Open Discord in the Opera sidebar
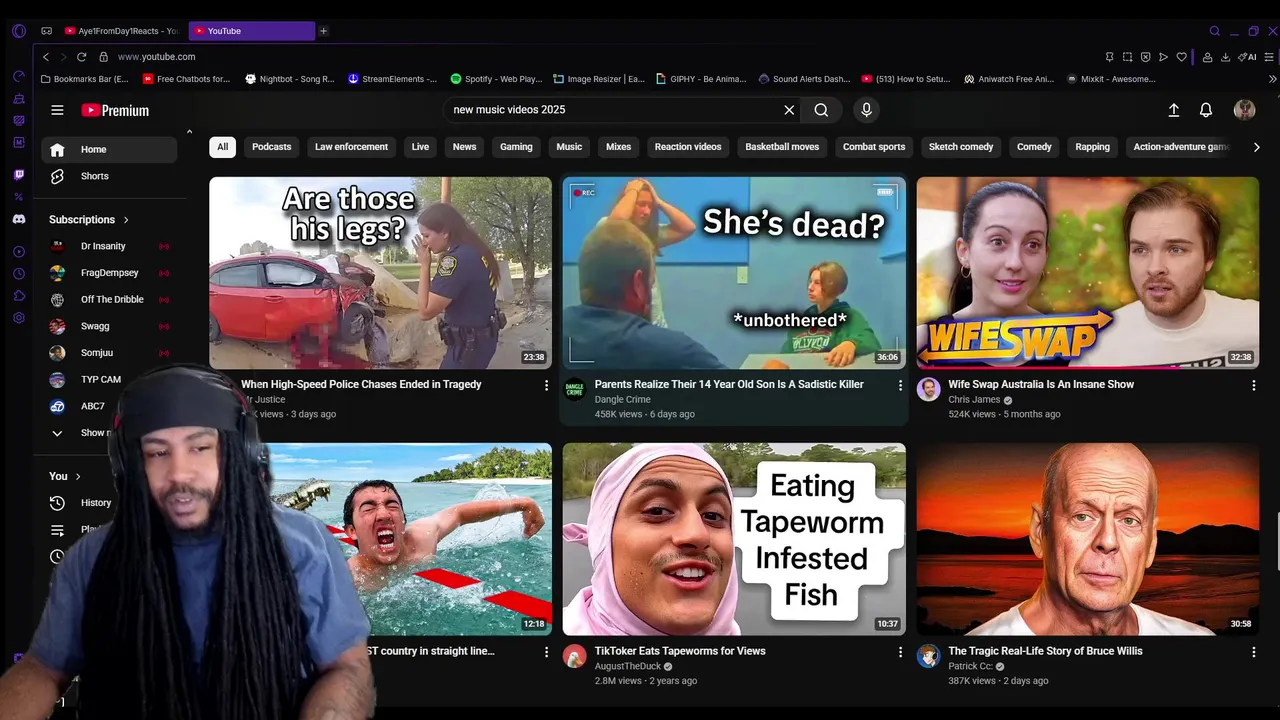Image resolution: width=1280 pixels, height=720 pixels. click(18, 218)
